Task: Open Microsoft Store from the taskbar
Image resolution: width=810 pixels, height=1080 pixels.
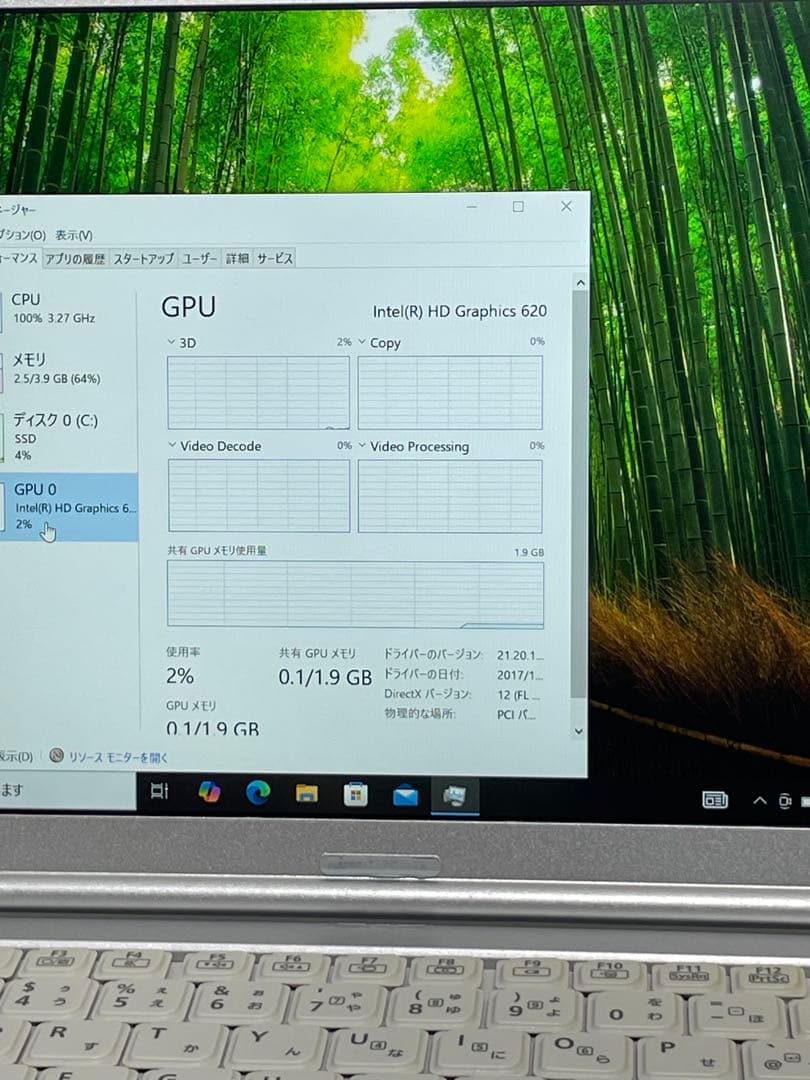Action: [x=356, y=795]
